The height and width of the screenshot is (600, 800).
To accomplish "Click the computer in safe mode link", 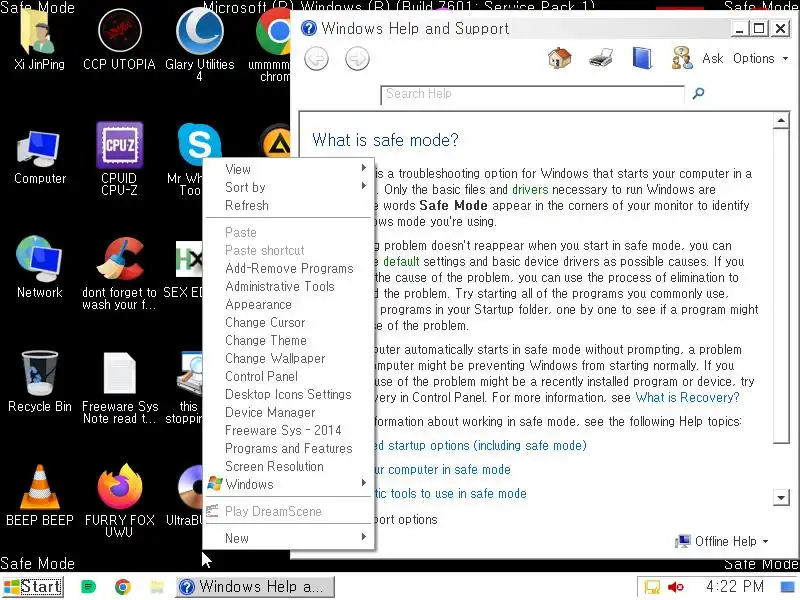I will tap(442, 469).
